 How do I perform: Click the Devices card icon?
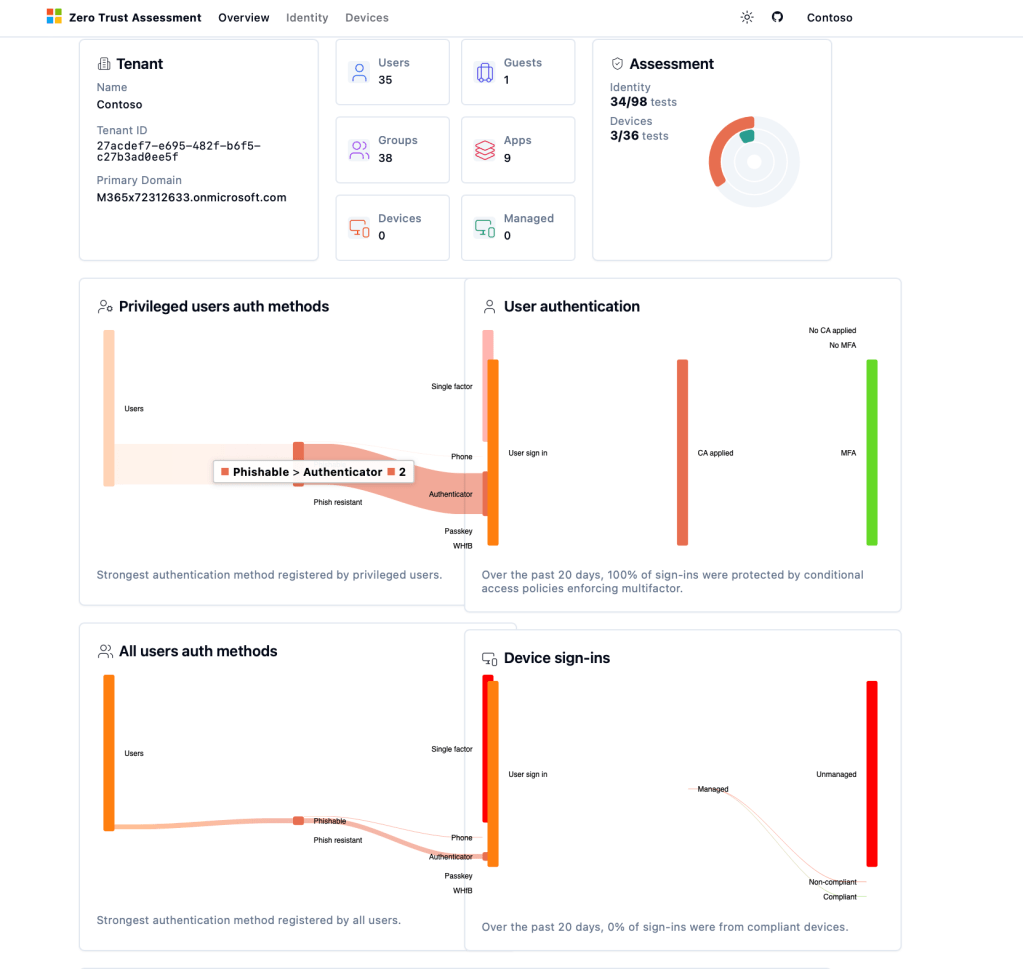[x=359, y=228]
